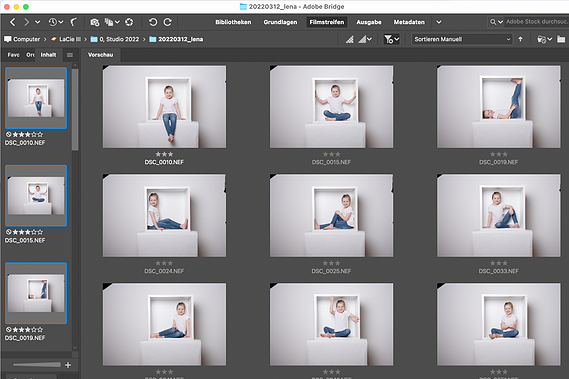Click the DSC_0010.NEF label under preview
Image resolution: width=569 pixels, height=379 pixels.
[164, 162]
